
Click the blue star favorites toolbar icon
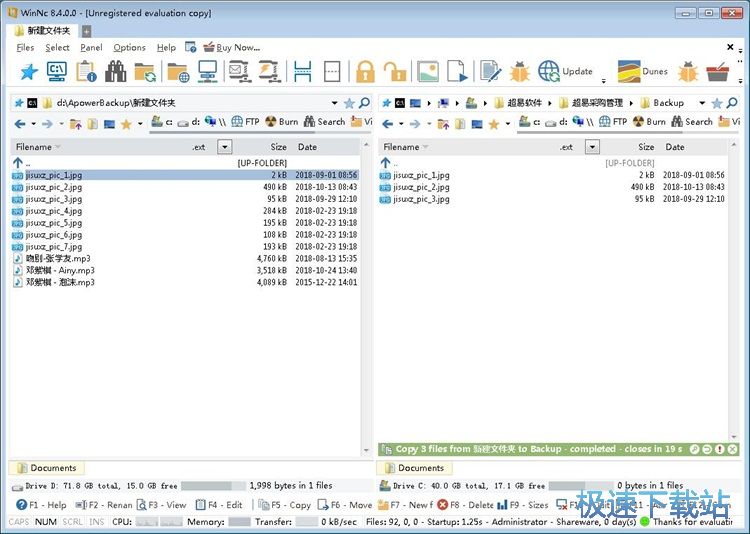28,71
